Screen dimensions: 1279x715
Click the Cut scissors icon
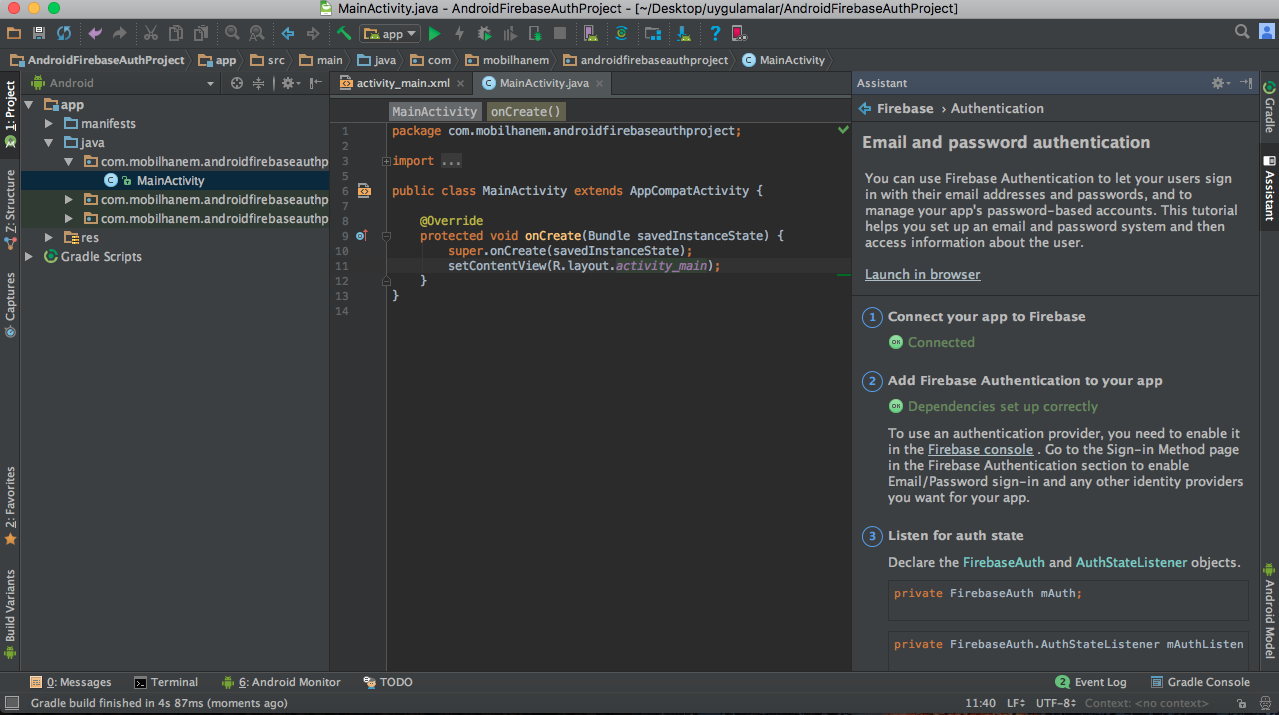[151, 34]
